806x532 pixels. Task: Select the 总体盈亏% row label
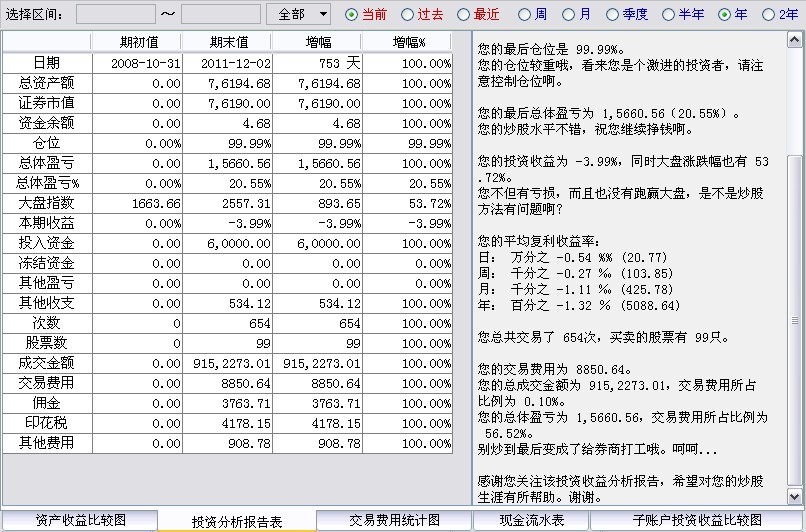47,183
